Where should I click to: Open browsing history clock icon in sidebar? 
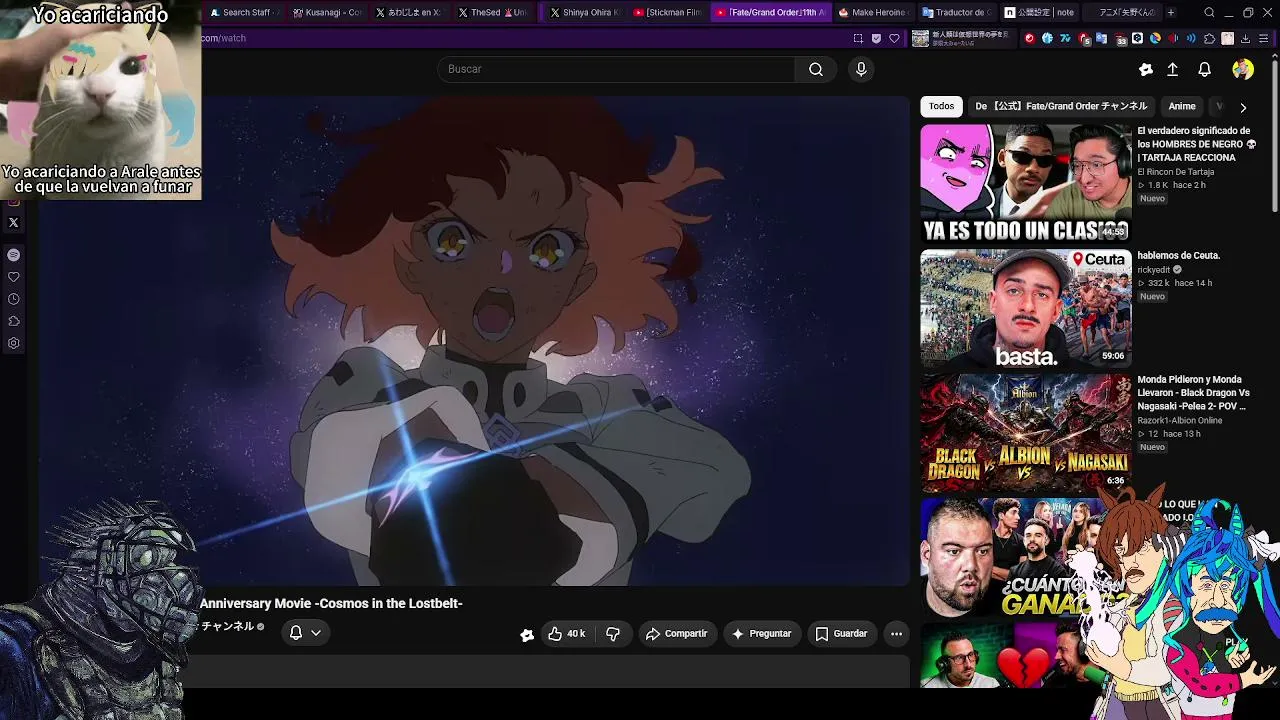pos(14,299)
